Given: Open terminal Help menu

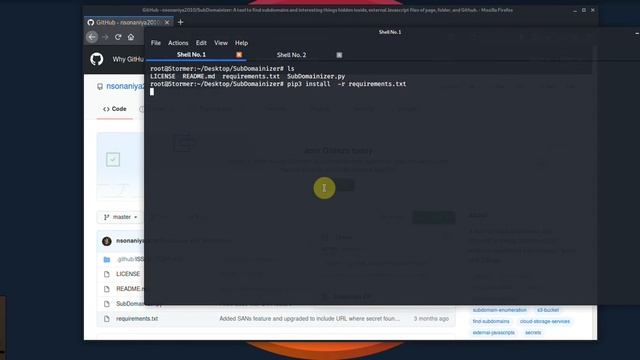Looking at the screenshot, I should click(241, 43).
